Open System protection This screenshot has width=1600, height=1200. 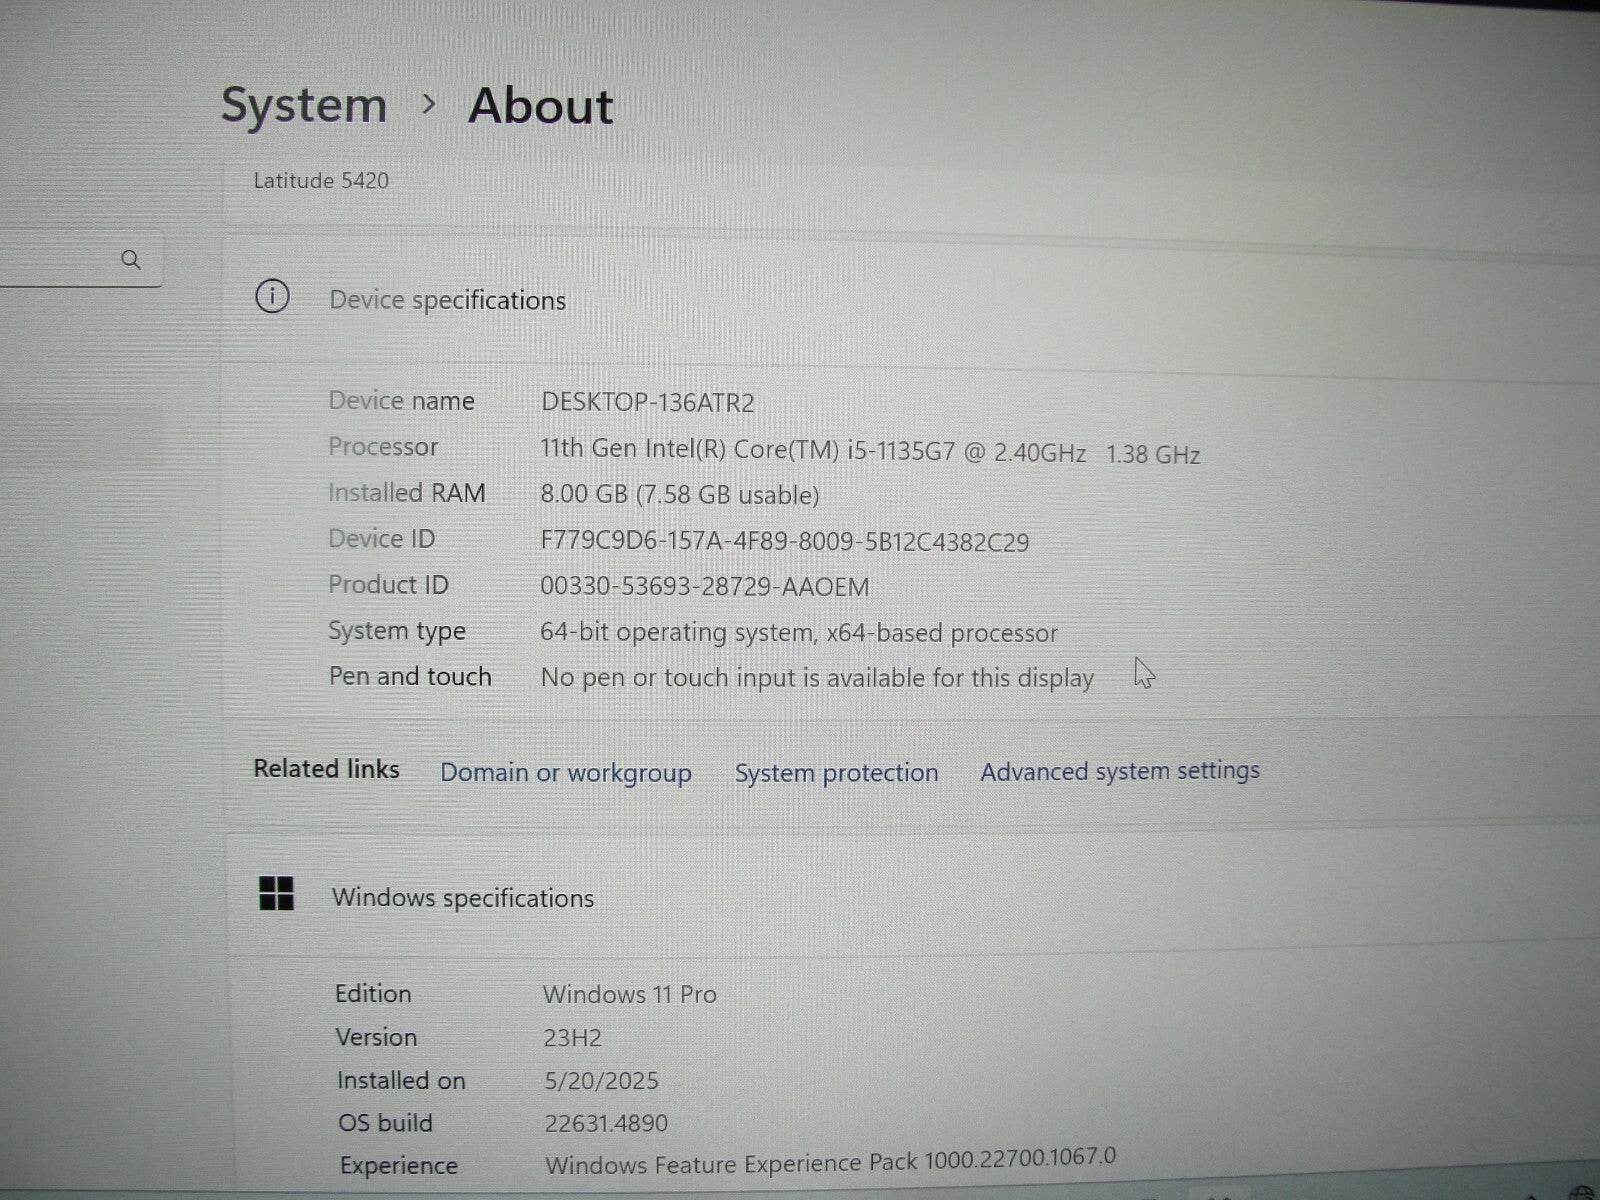836,772
